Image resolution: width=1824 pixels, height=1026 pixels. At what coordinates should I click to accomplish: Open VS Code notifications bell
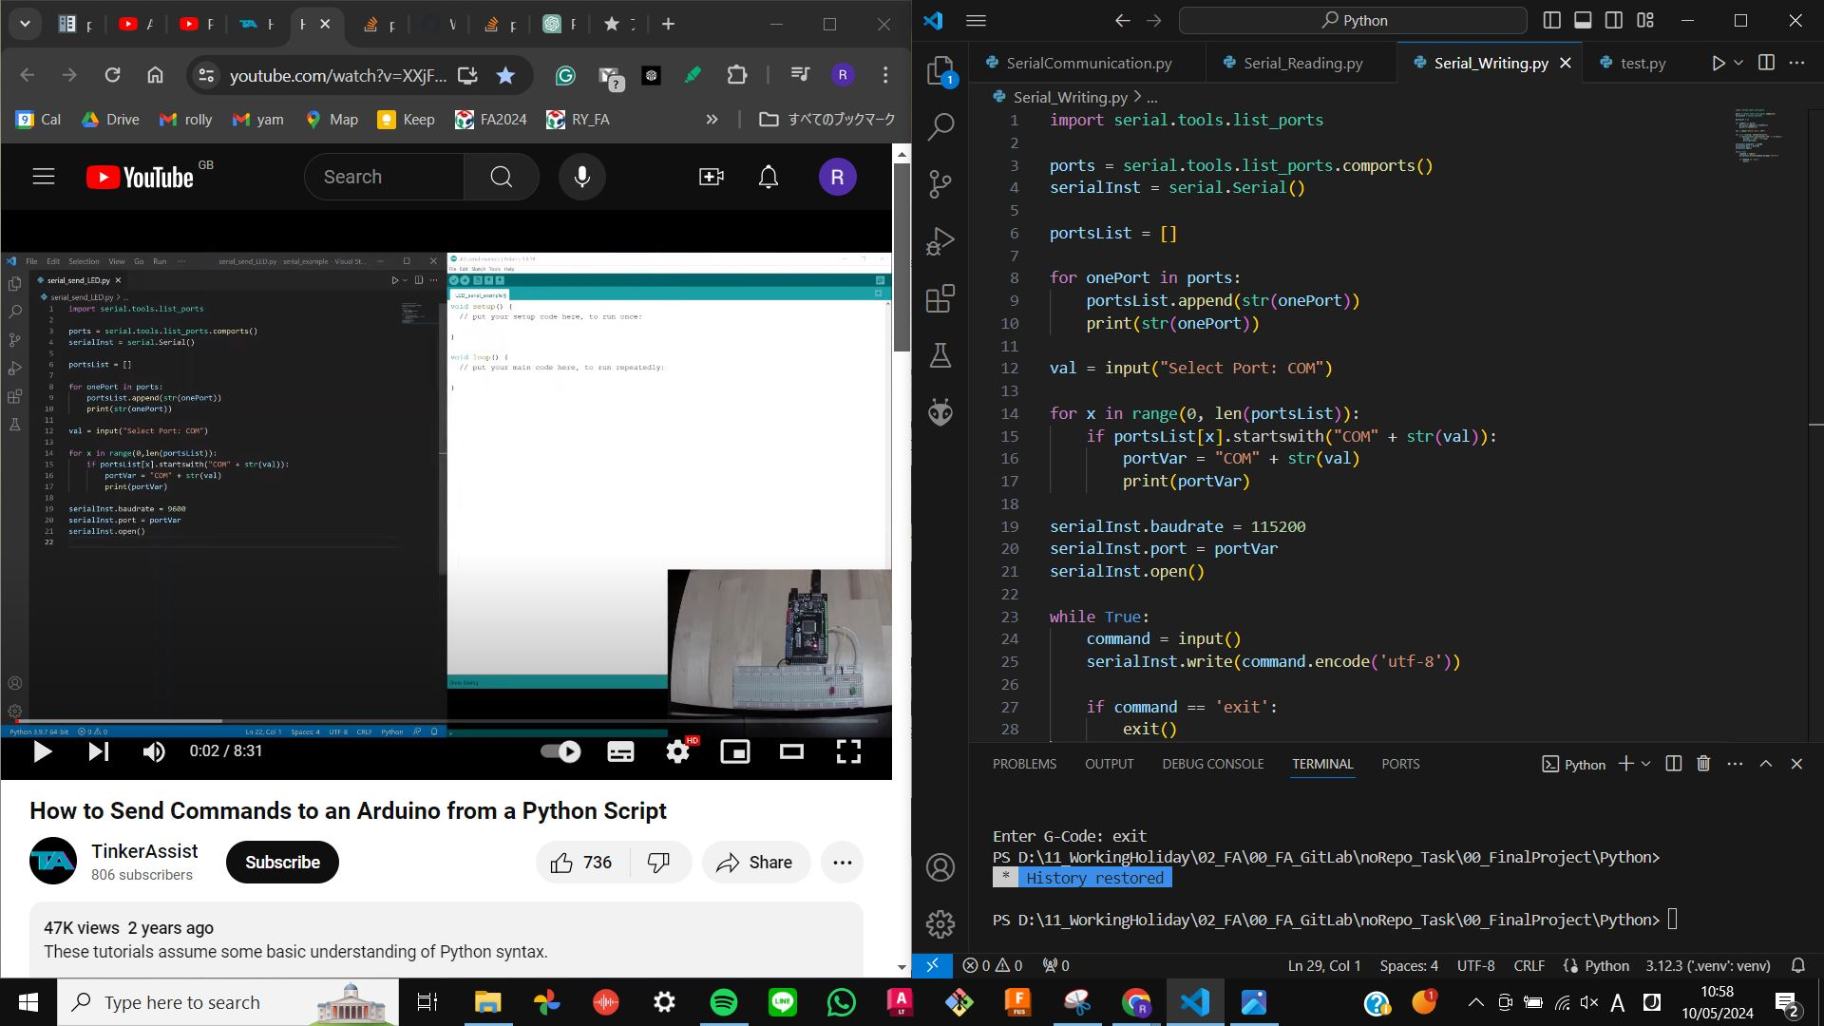pos(1798,965)
